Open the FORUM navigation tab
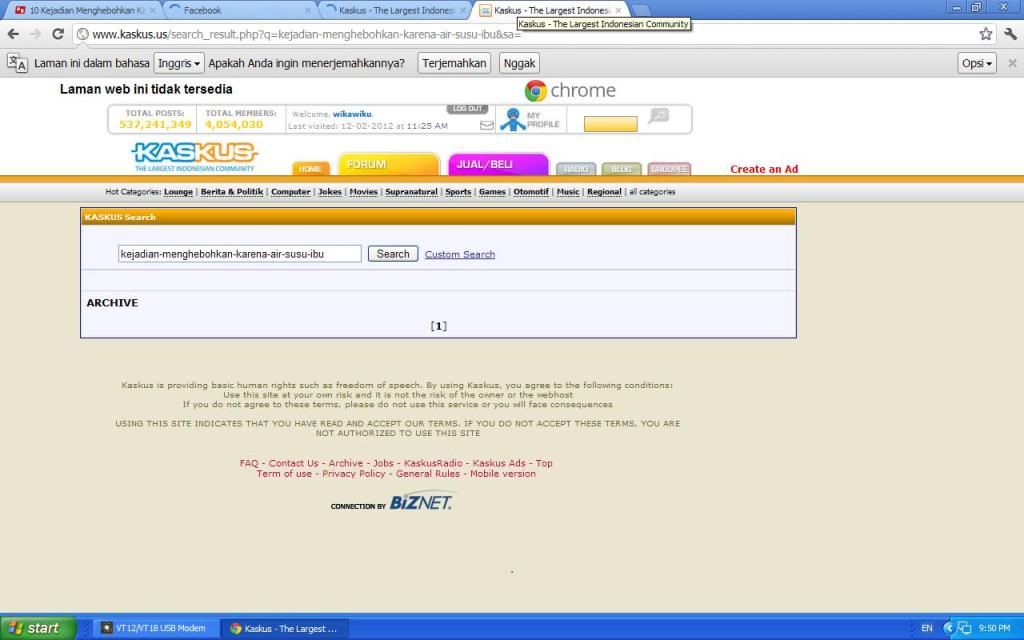Viewport: 1024px width, 640px height. [389, 164]
